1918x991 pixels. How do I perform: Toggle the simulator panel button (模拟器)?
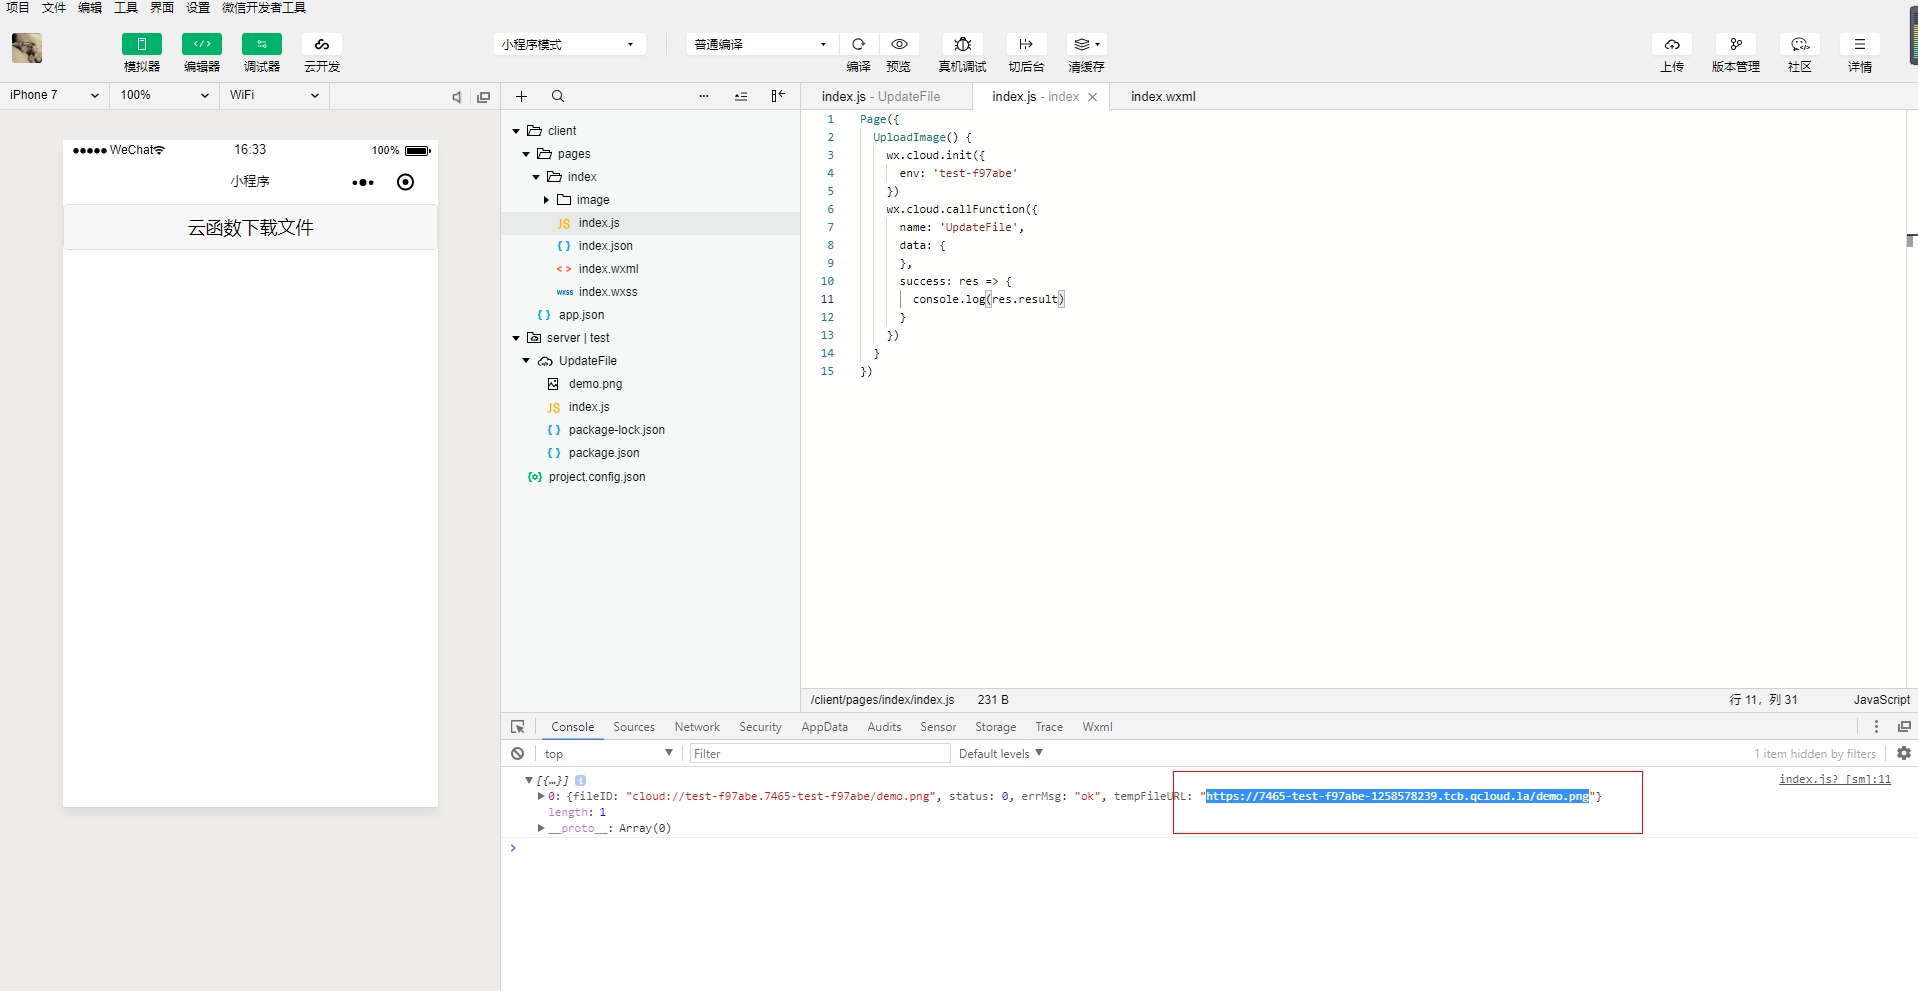(x=141, y=44)
